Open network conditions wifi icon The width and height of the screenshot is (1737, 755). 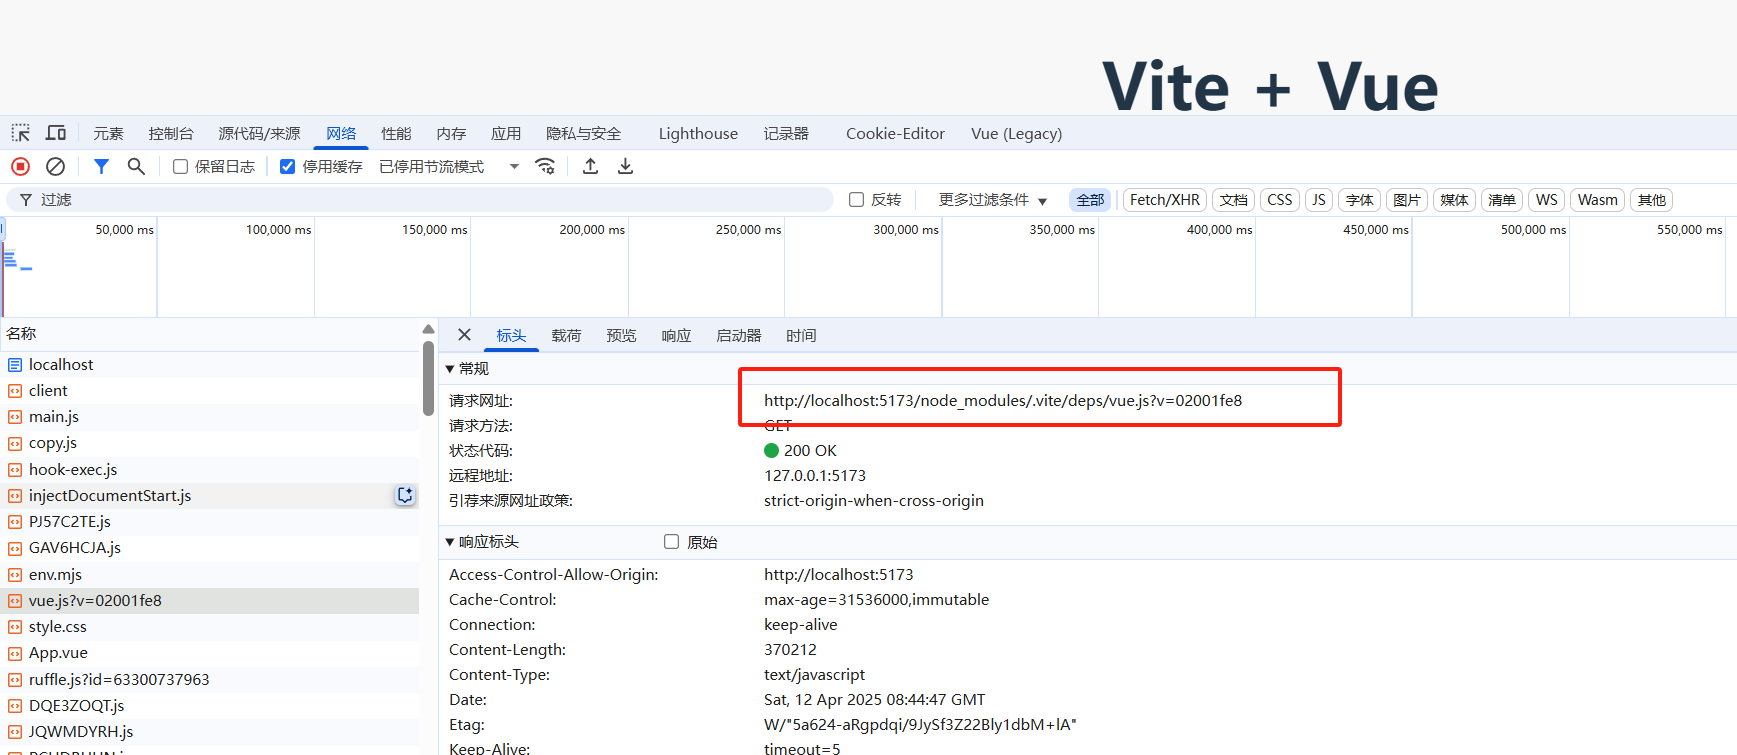[545, 166]
